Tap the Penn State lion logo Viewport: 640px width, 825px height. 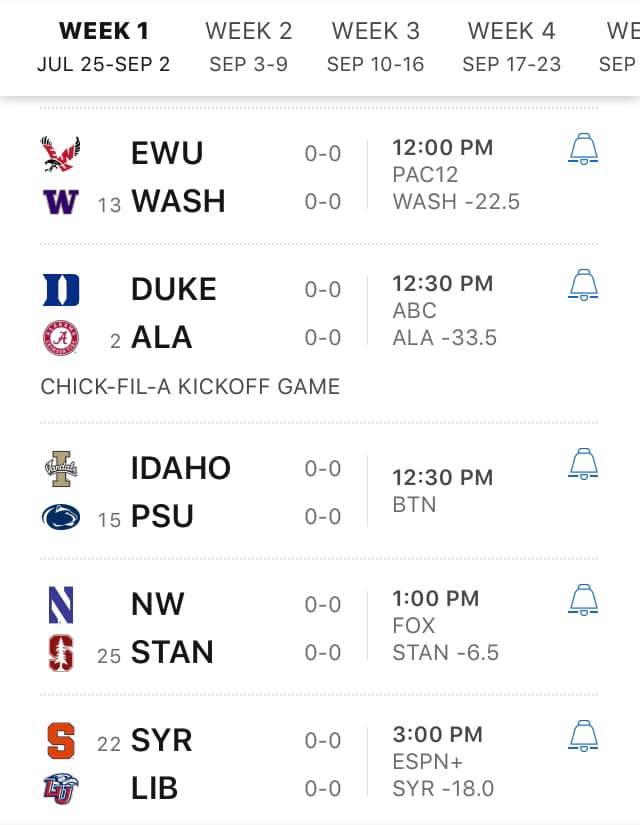coord(61,517)
